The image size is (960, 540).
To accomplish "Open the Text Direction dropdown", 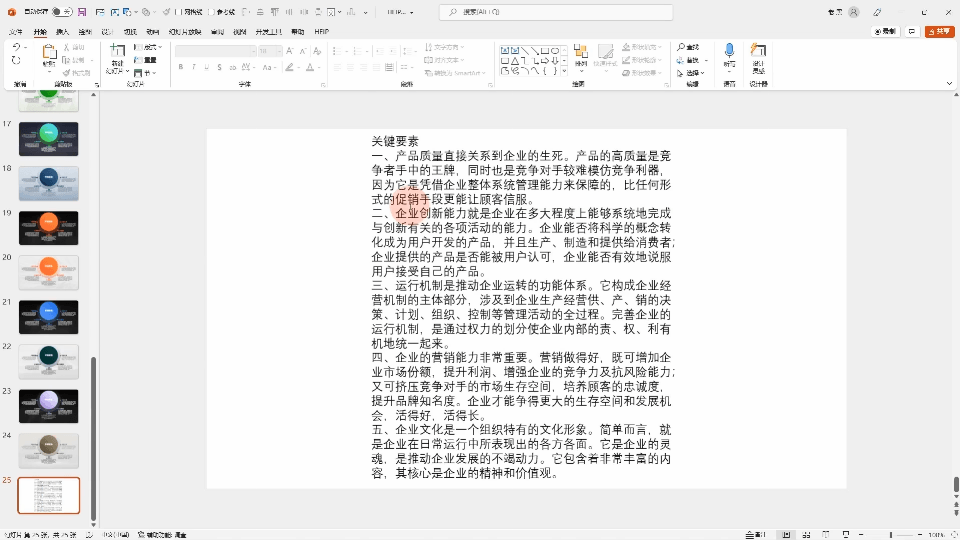I will 444,47.
